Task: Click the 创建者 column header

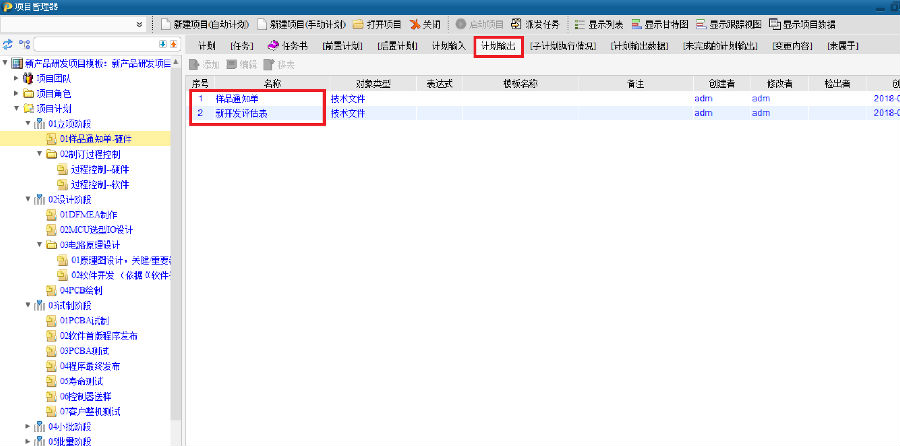Action: pos(721,84)
